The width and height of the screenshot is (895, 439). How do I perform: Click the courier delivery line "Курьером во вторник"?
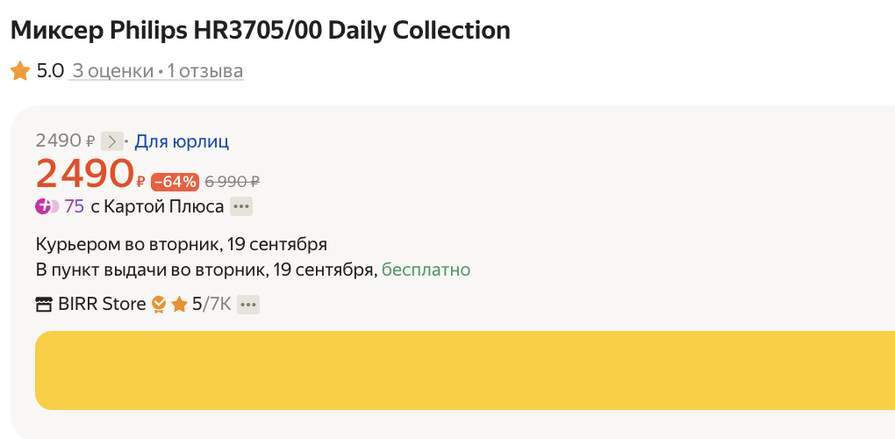point(181,244)
